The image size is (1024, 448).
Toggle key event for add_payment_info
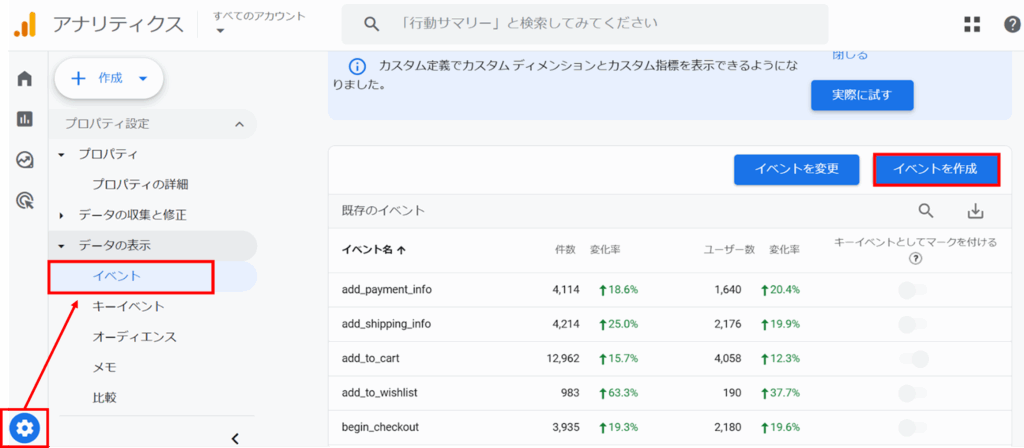coord(913,290)
